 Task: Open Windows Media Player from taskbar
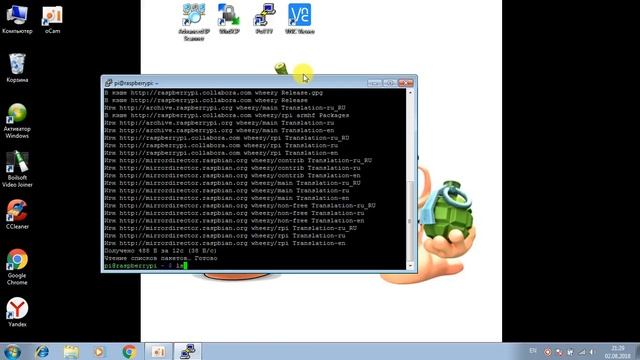click(x=99, y=351)
